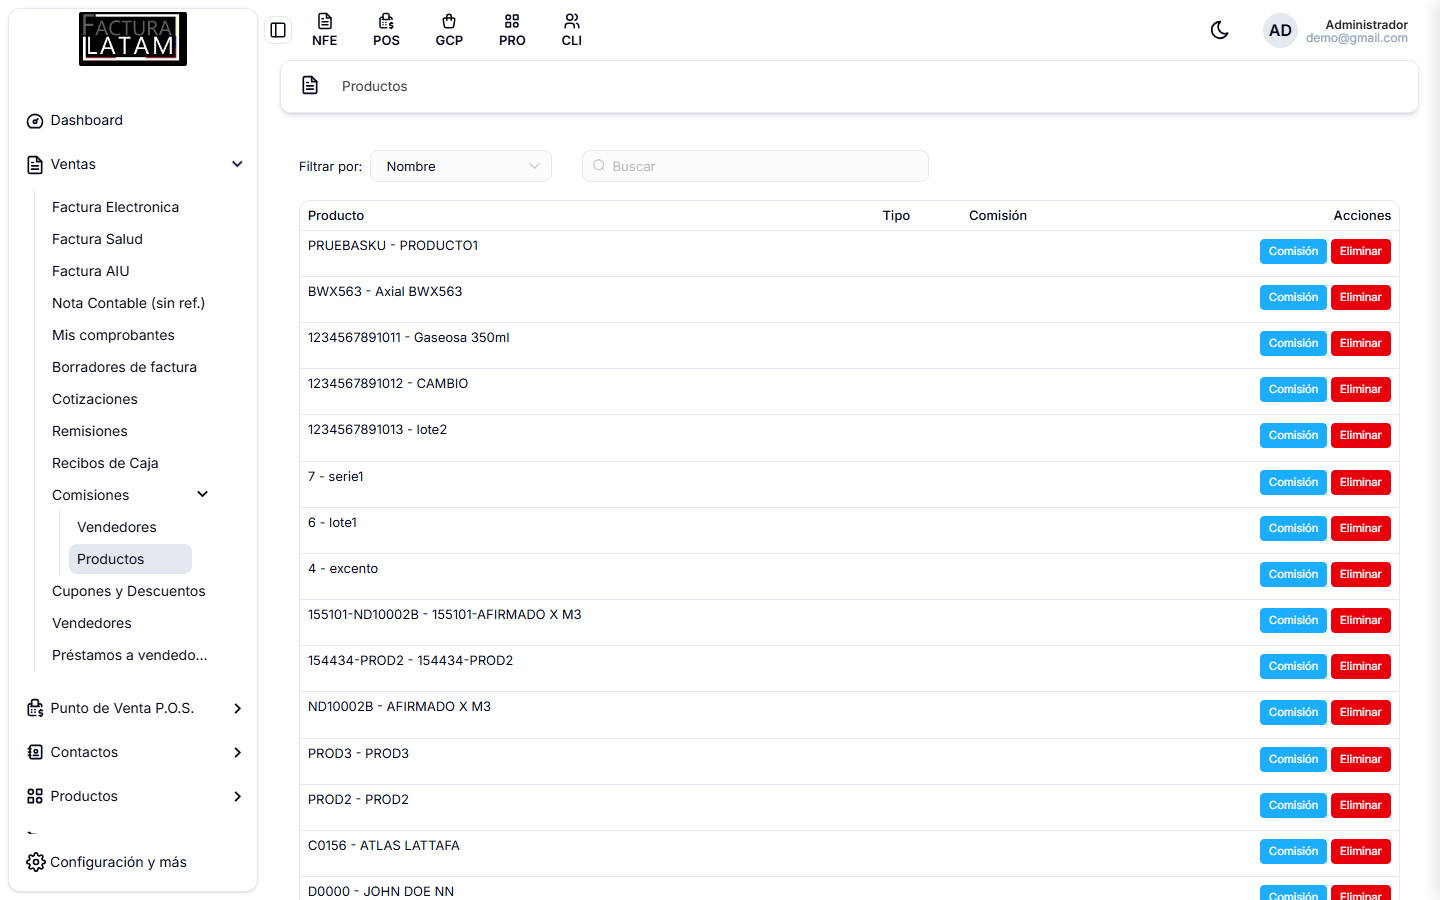Screen dimensions: 1440x900
Task: Click the Productos grid icon in sidebar
Action: [x=35, y=796]
